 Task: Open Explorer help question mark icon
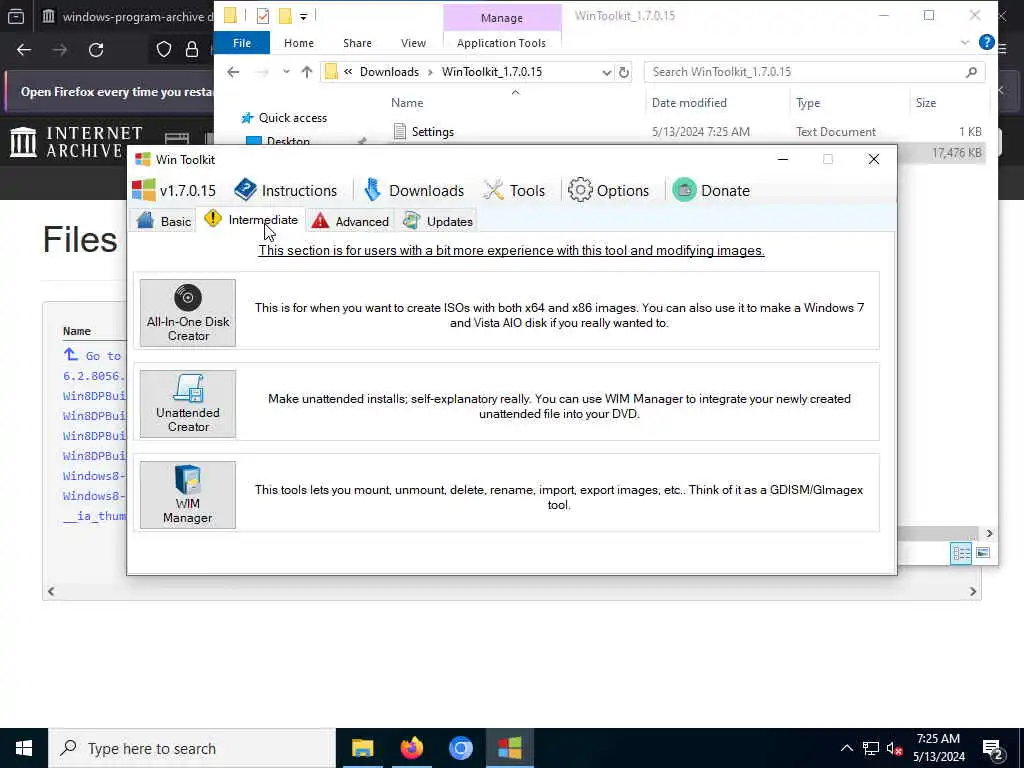click(986, 42)
